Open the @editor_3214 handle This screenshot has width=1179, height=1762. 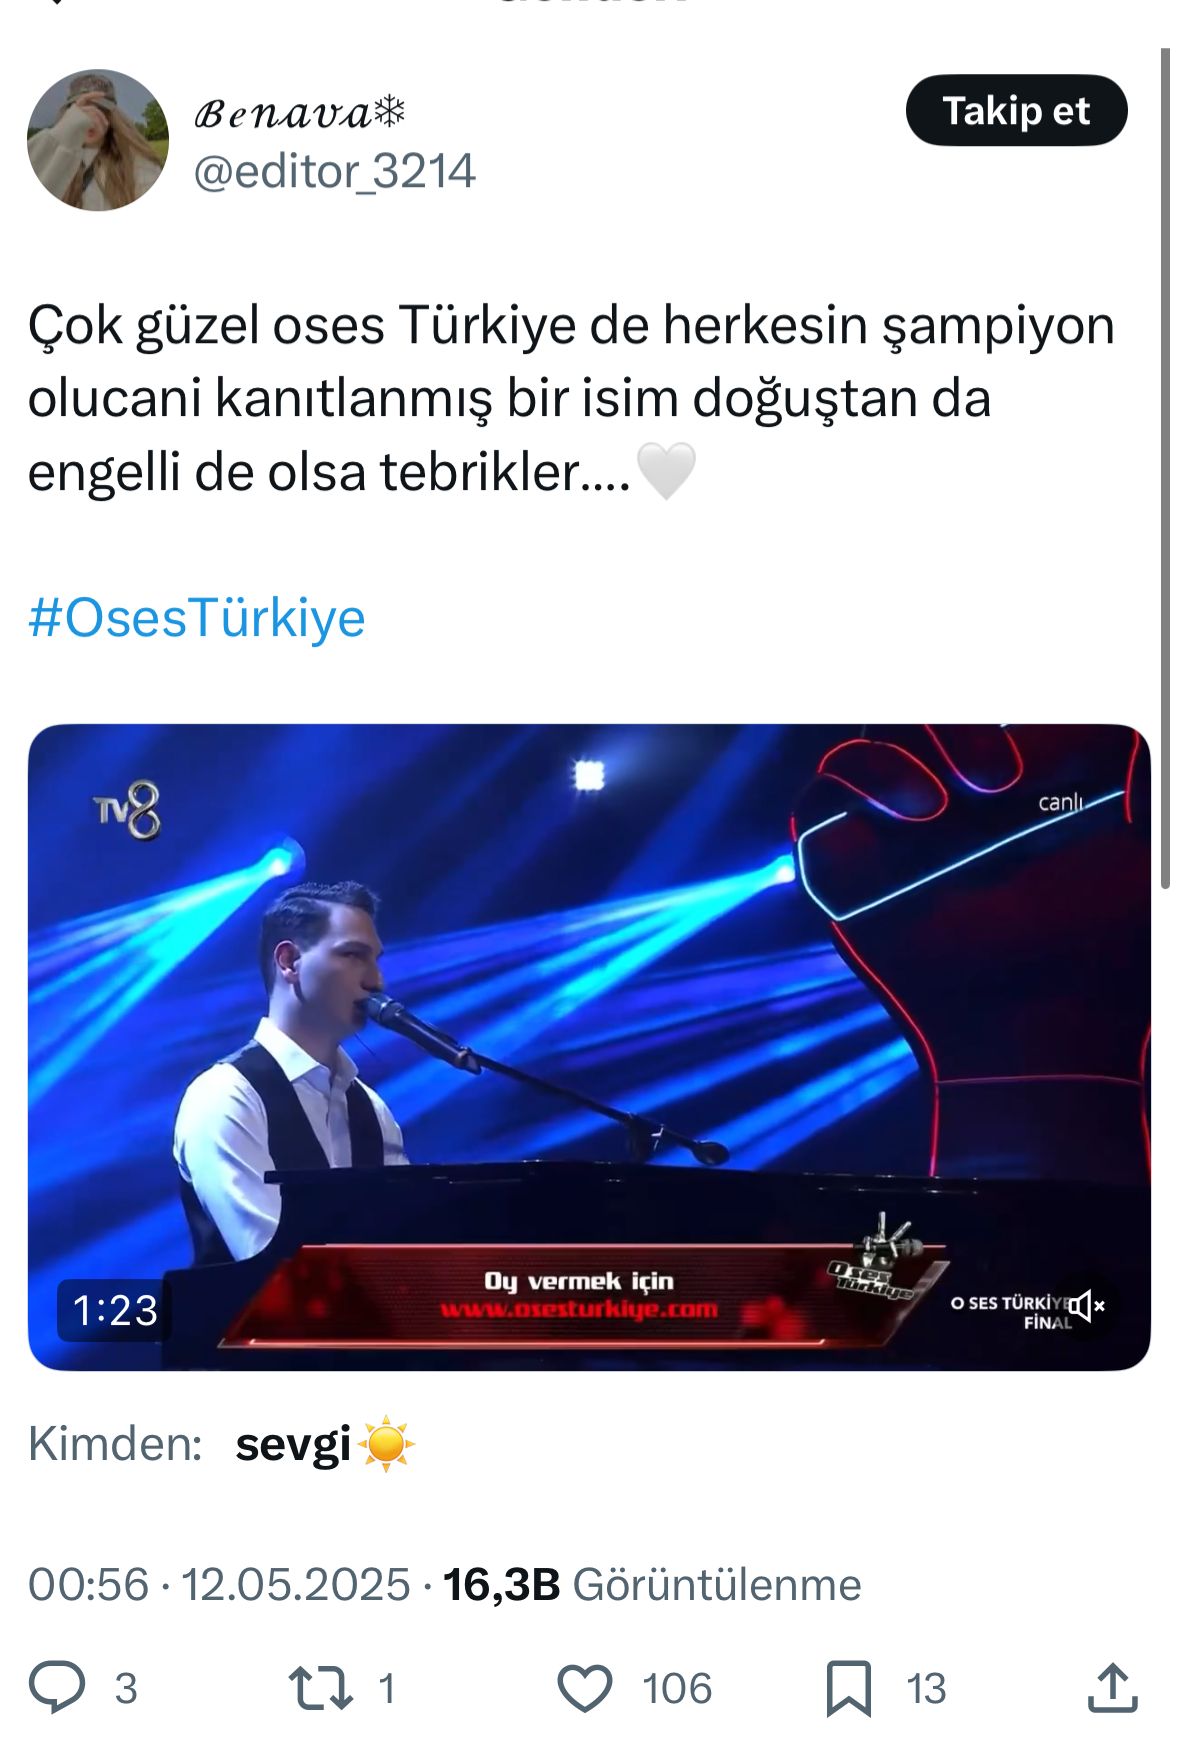pyautogui.click(x=334, y=171)
